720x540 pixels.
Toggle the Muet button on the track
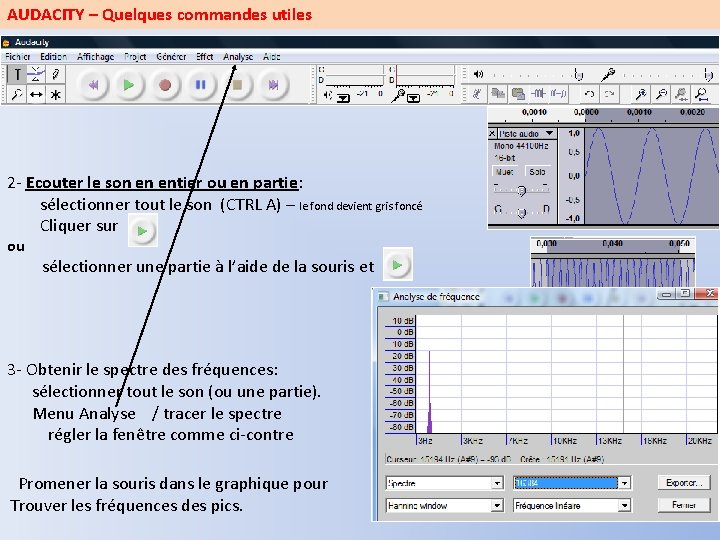(x=505, y=172)
